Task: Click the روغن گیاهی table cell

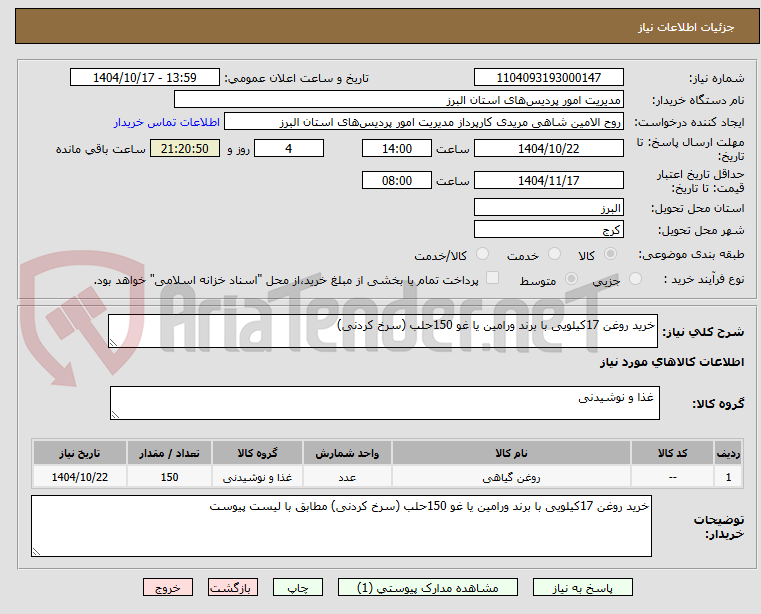Action: 511,477
